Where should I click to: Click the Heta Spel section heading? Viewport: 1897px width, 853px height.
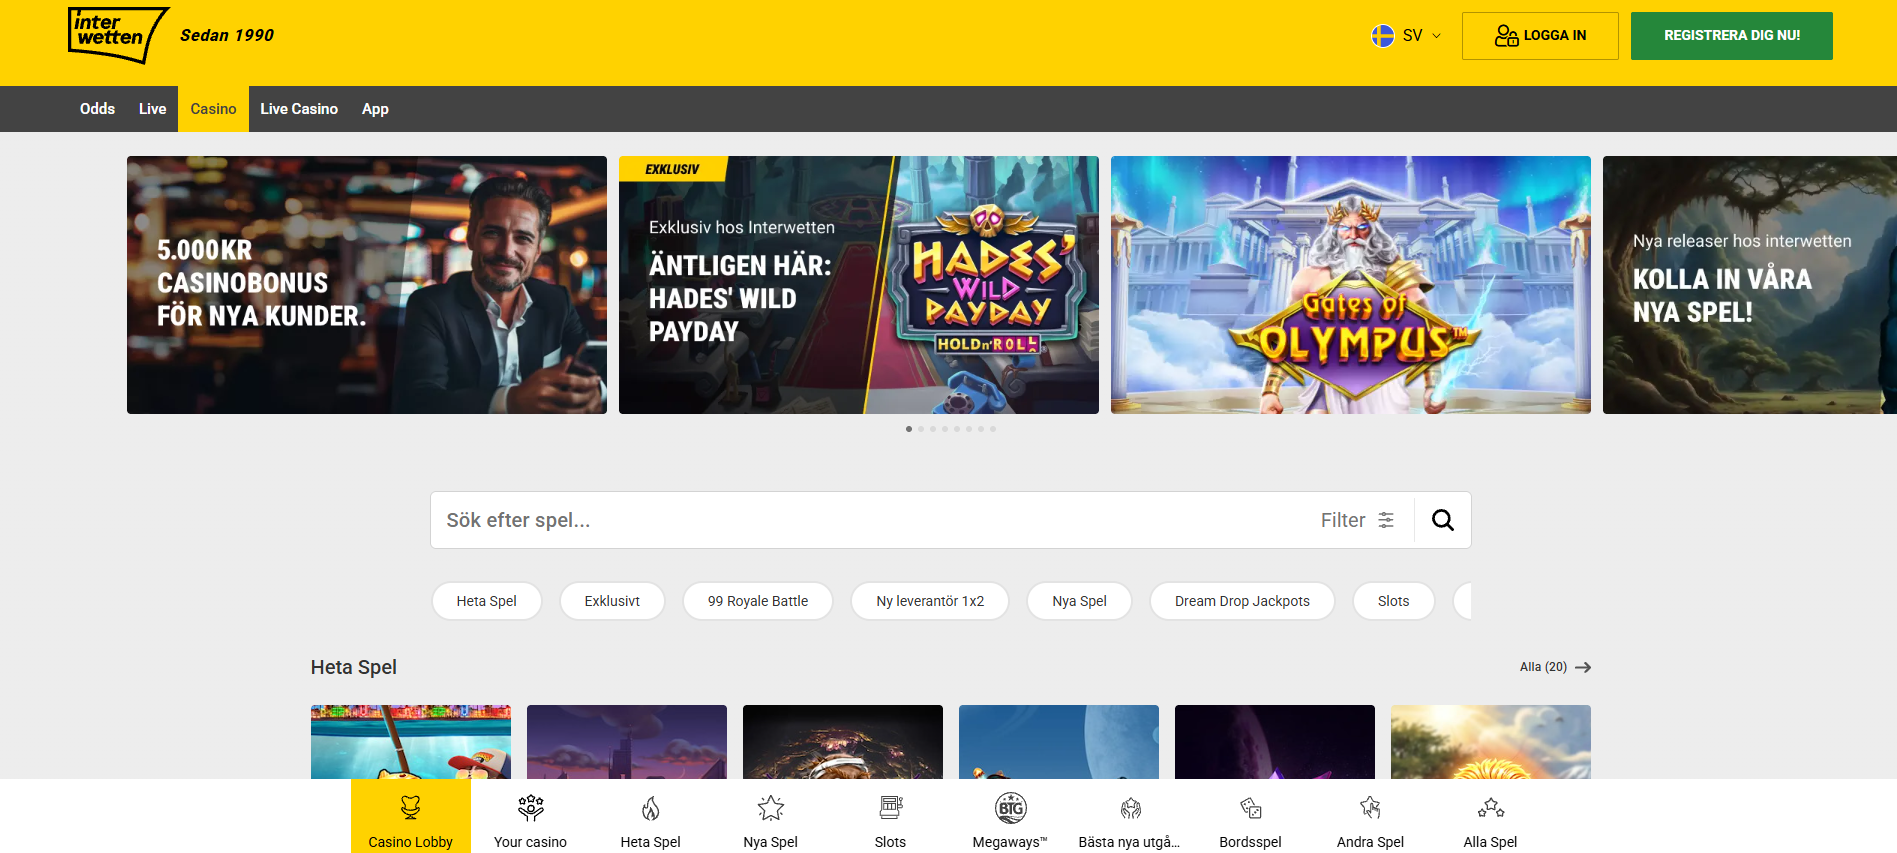354,667
